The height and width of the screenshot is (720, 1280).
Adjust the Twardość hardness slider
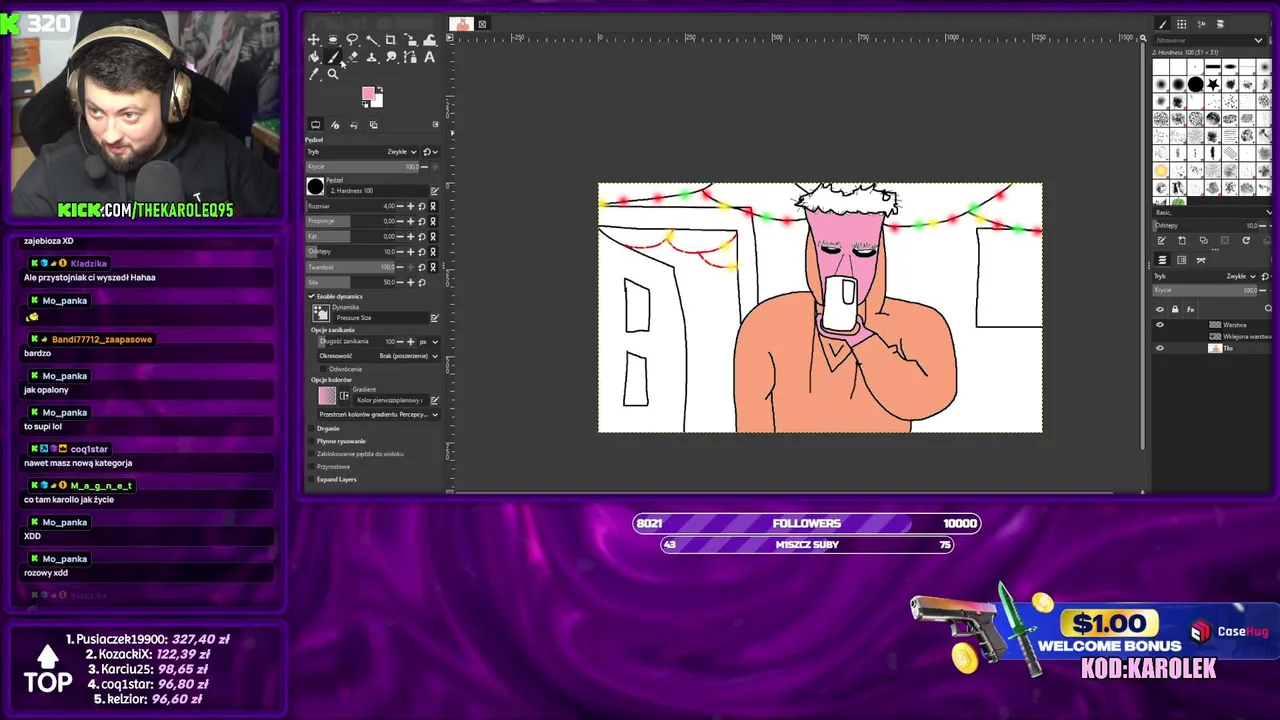coord(350,267)
